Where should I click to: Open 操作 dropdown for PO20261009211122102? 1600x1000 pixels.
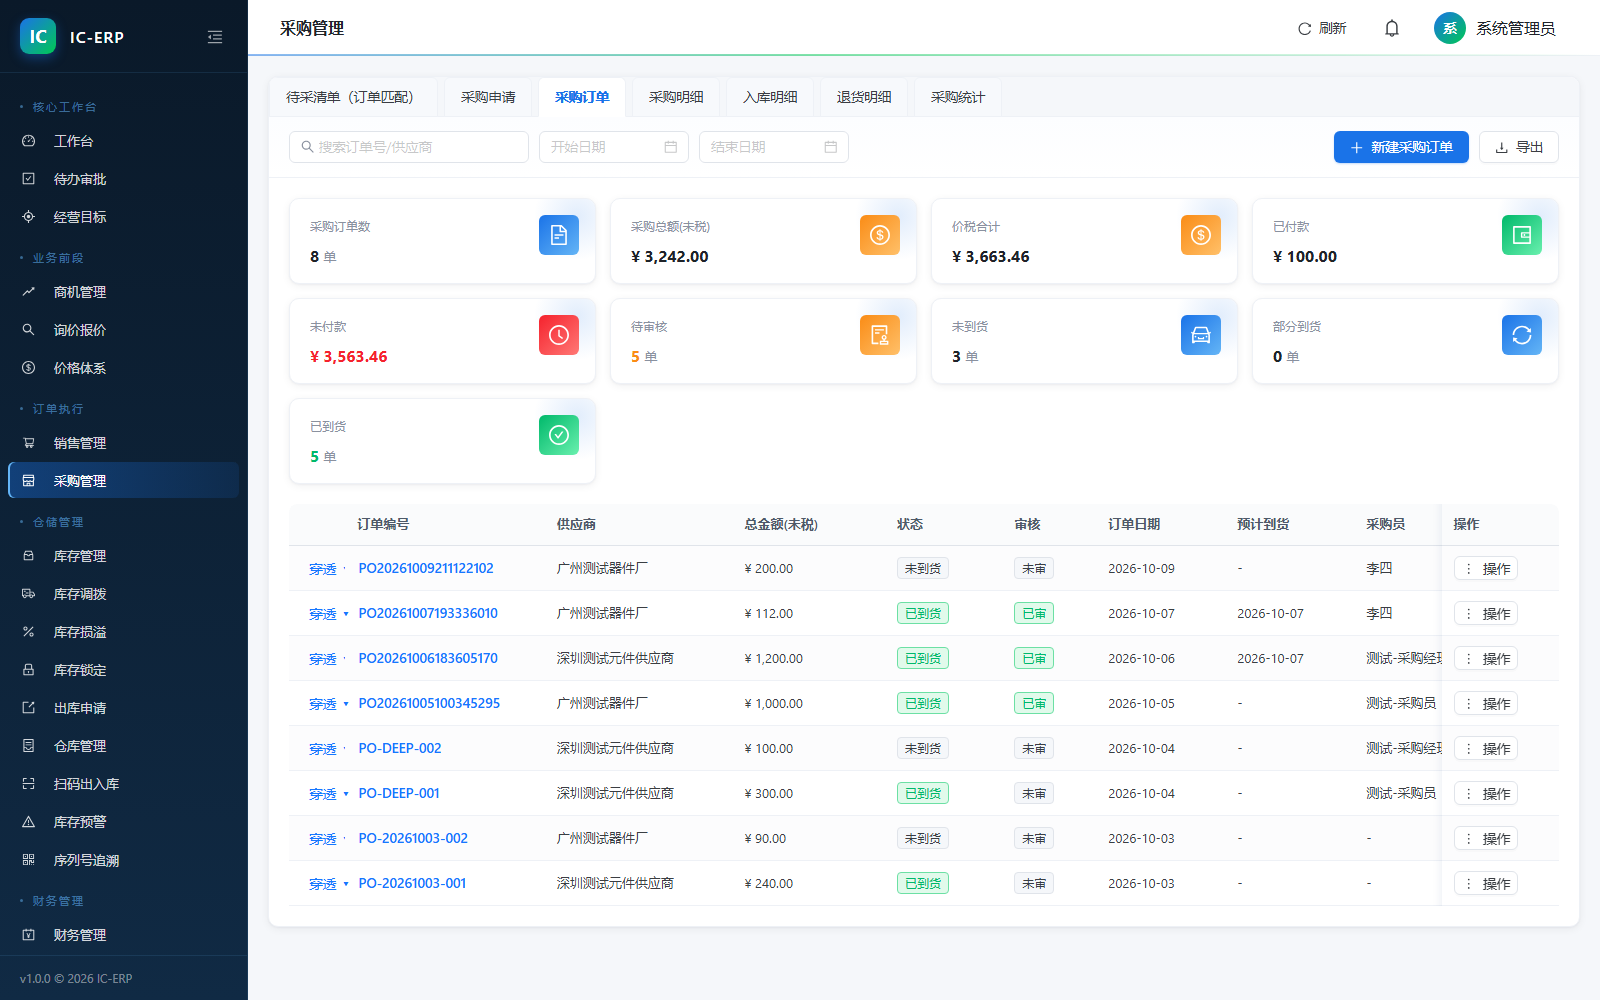1486,568
